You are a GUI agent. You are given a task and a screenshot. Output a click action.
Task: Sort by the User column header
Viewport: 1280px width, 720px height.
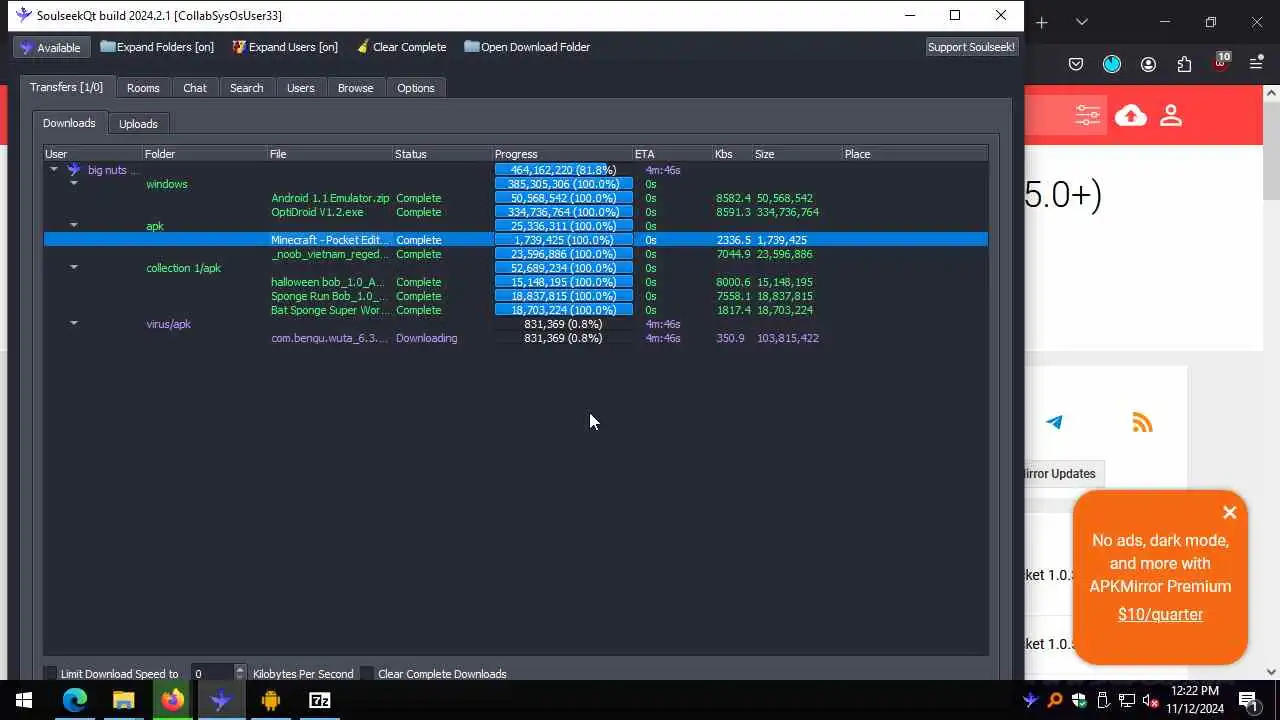pyautogui.click(x=93, y=154)
